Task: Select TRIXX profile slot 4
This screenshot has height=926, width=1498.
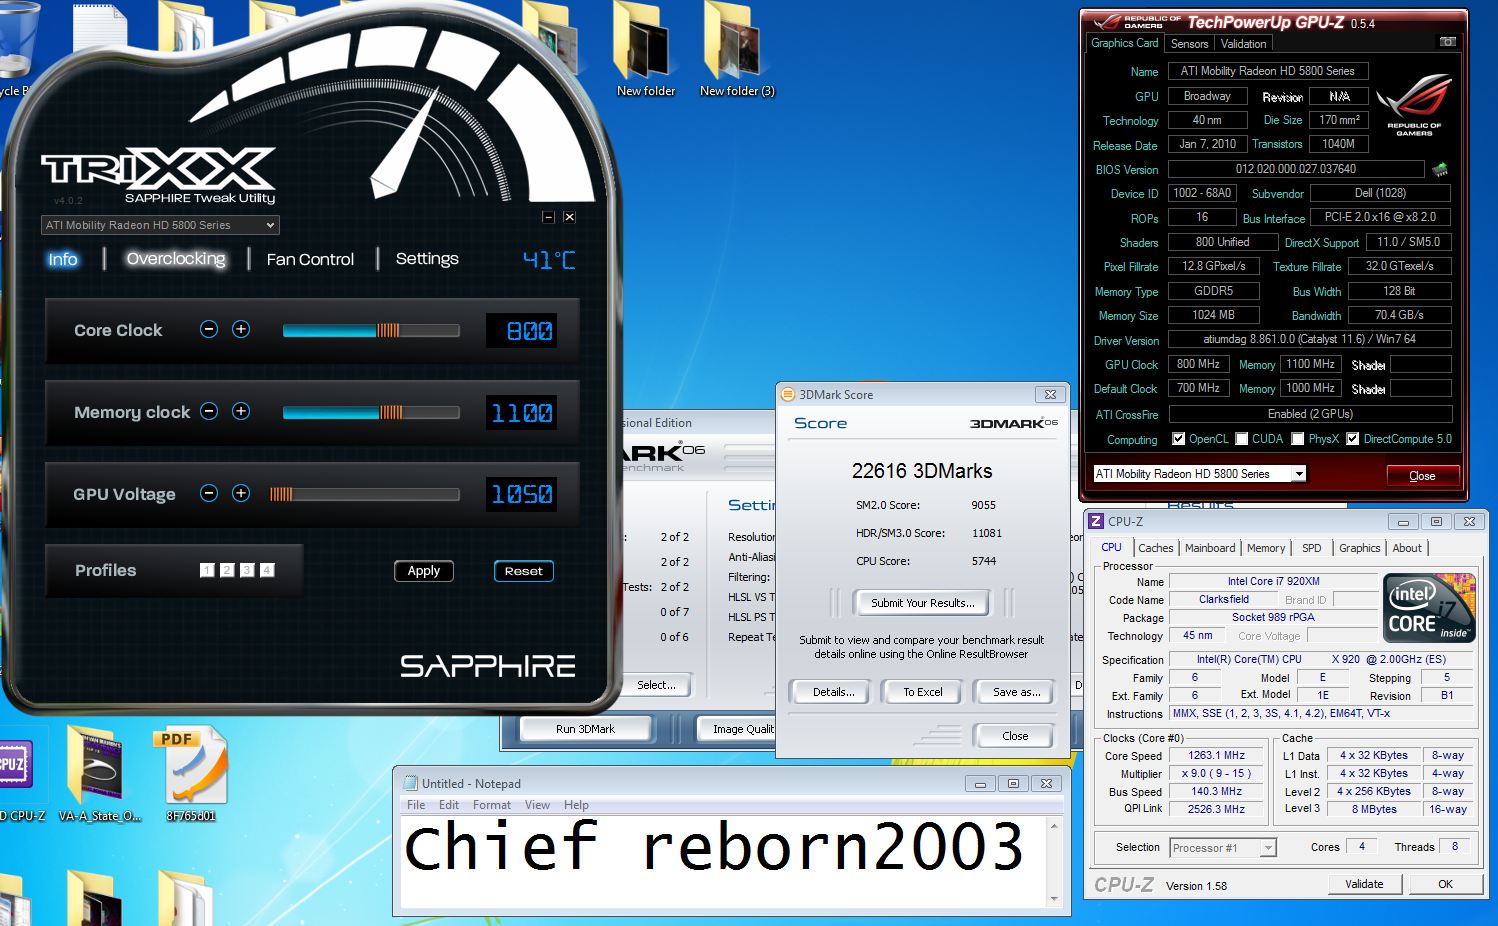Action: pyautogui.click(x=267, y=570)
